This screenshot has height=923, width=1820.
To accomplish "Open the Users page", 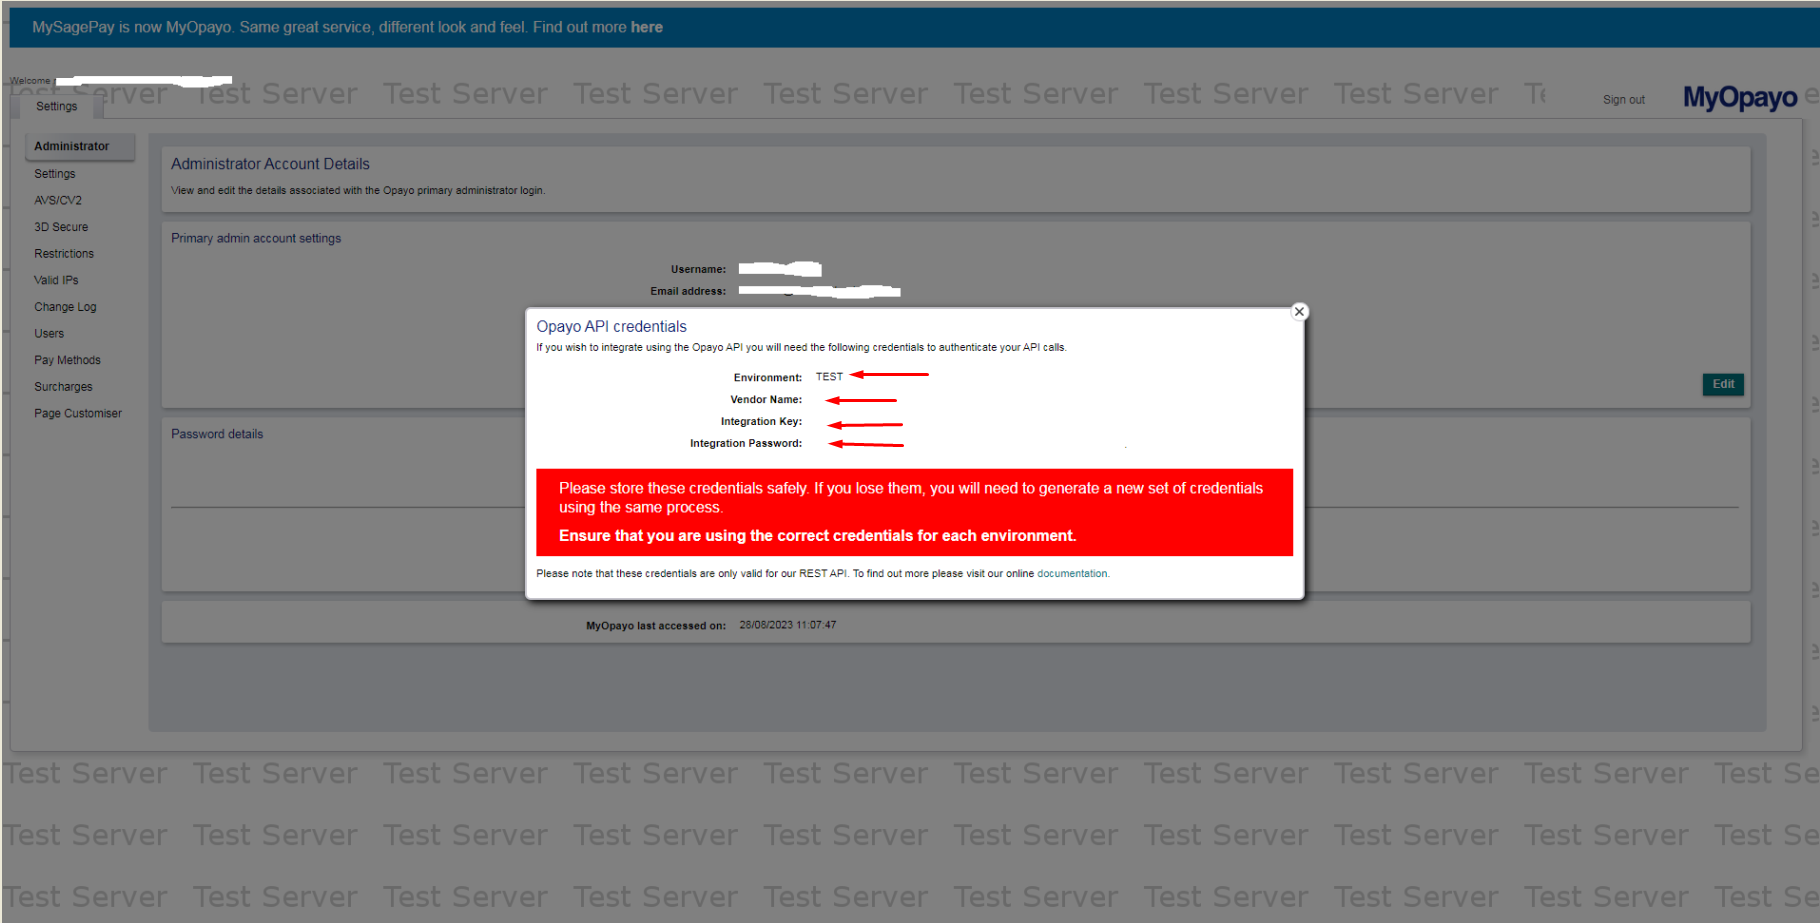I will (49, 334).
